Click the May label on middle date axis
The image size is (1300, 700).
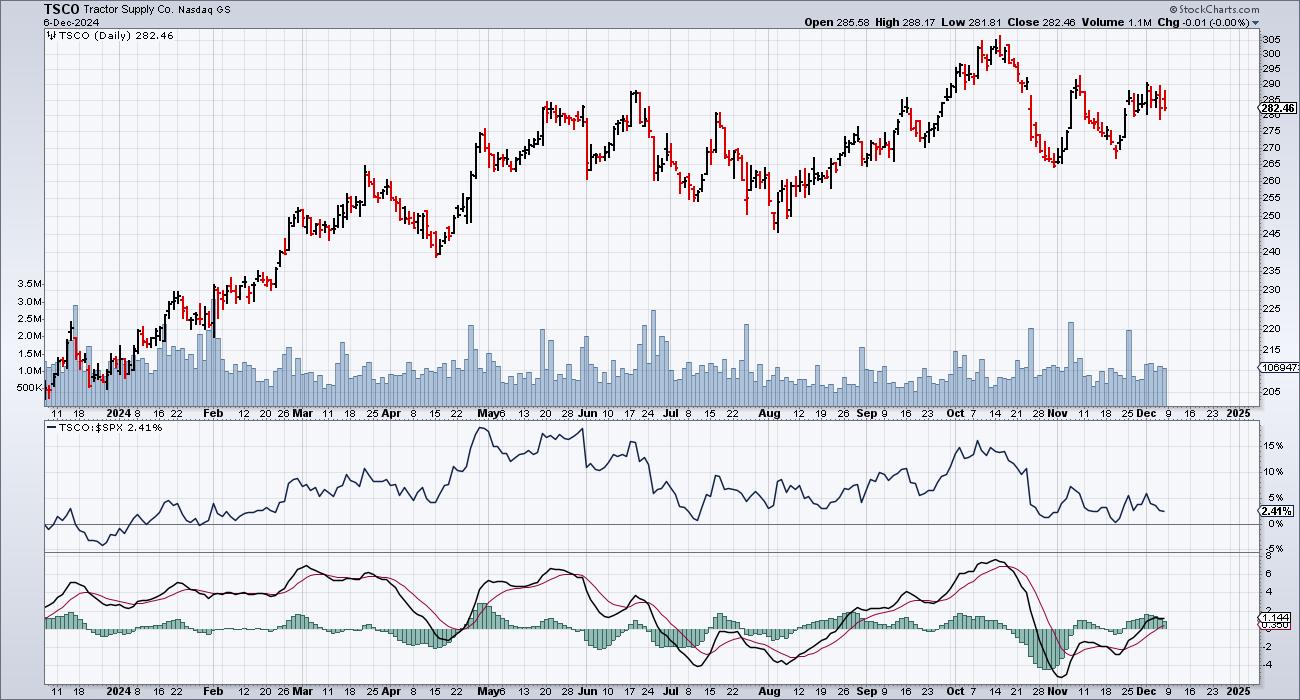pyautogui.click(x=486, y=412)
